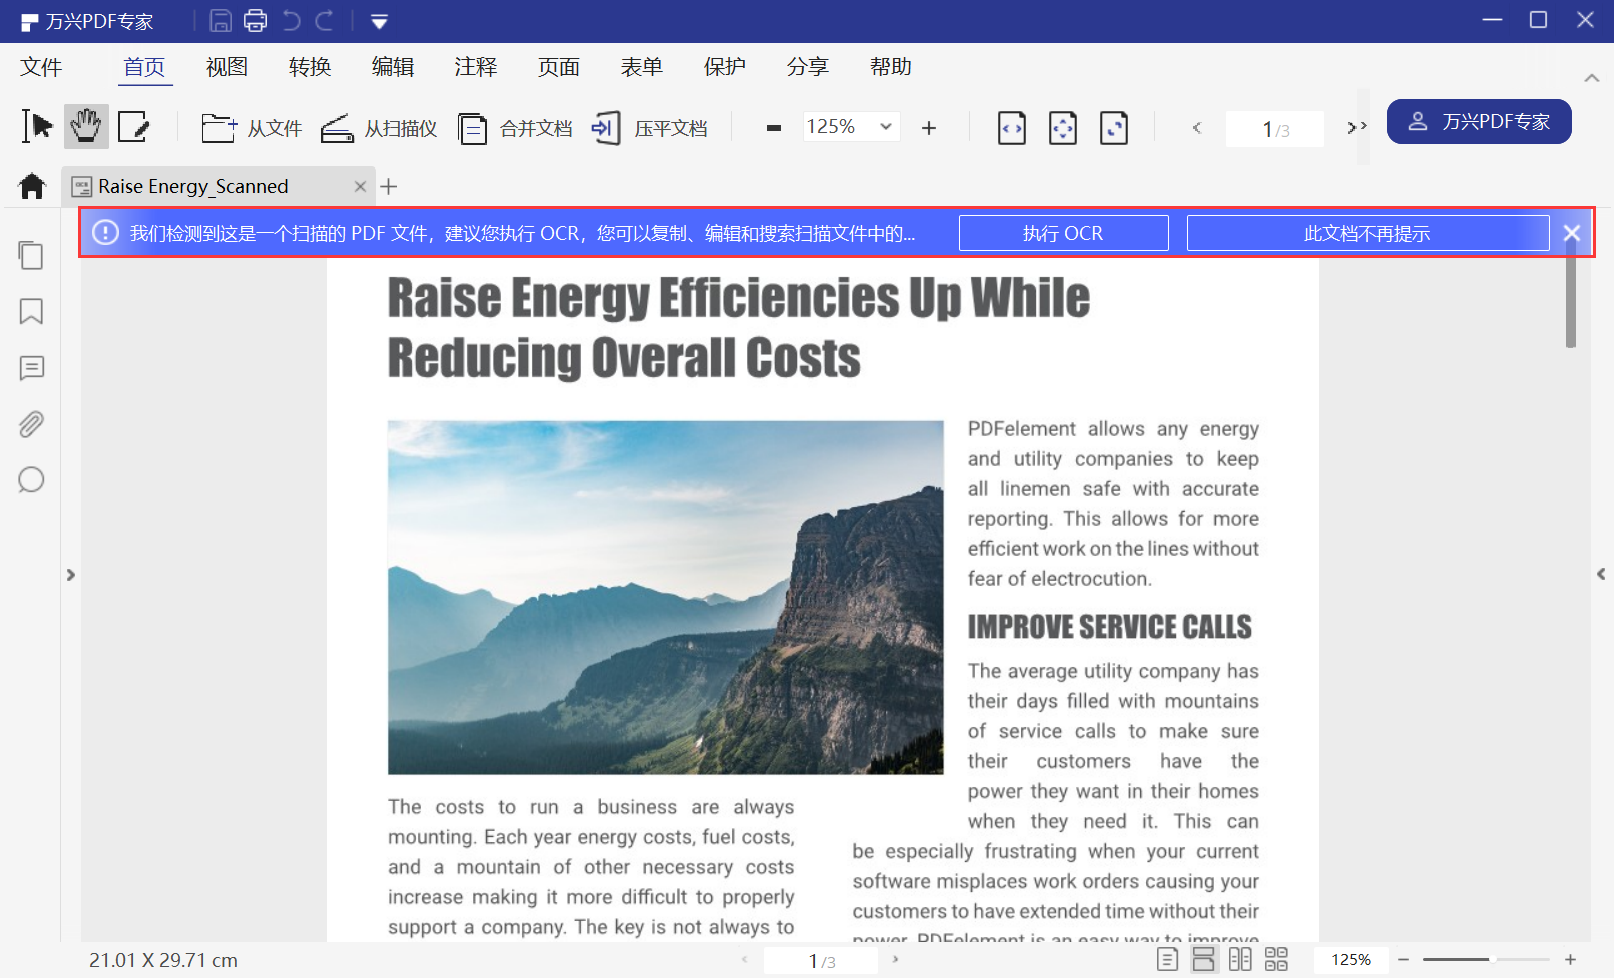
Task: Switch to the 注释 tab
Action: coord(476,67)
